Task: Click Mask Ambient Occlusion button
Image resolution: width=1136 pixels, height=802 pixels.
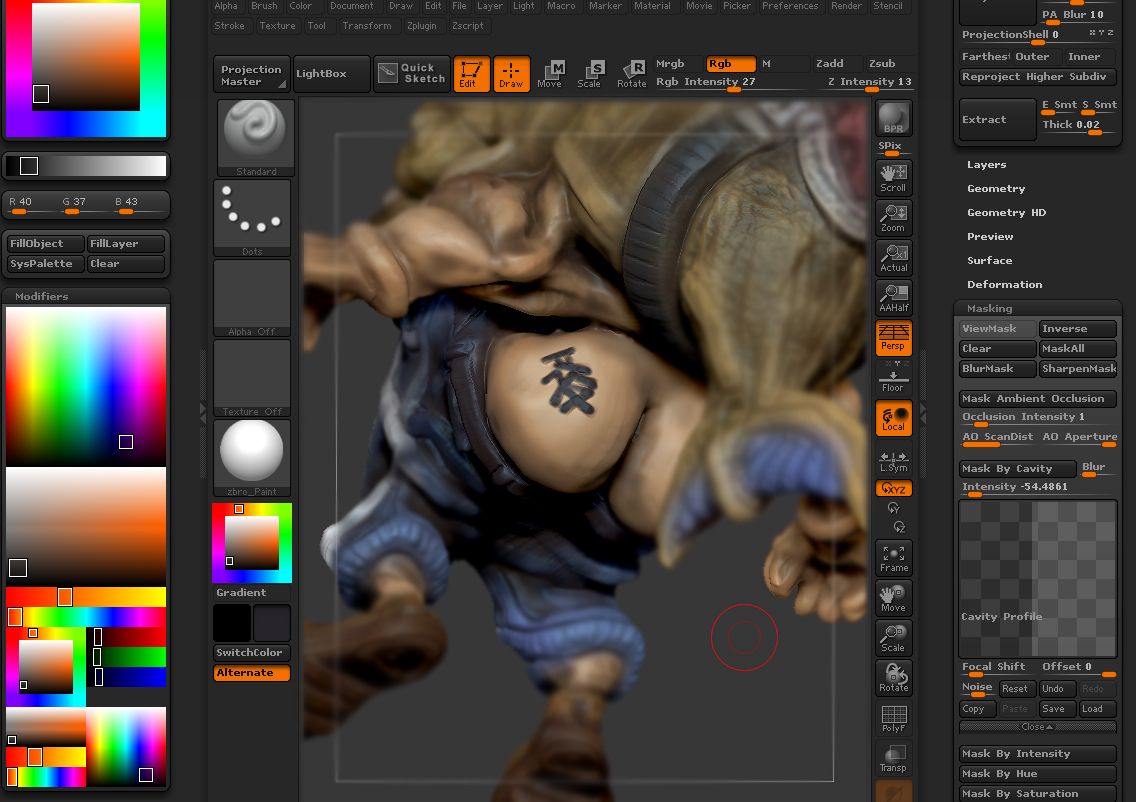Action: [x=1037, y=398]
